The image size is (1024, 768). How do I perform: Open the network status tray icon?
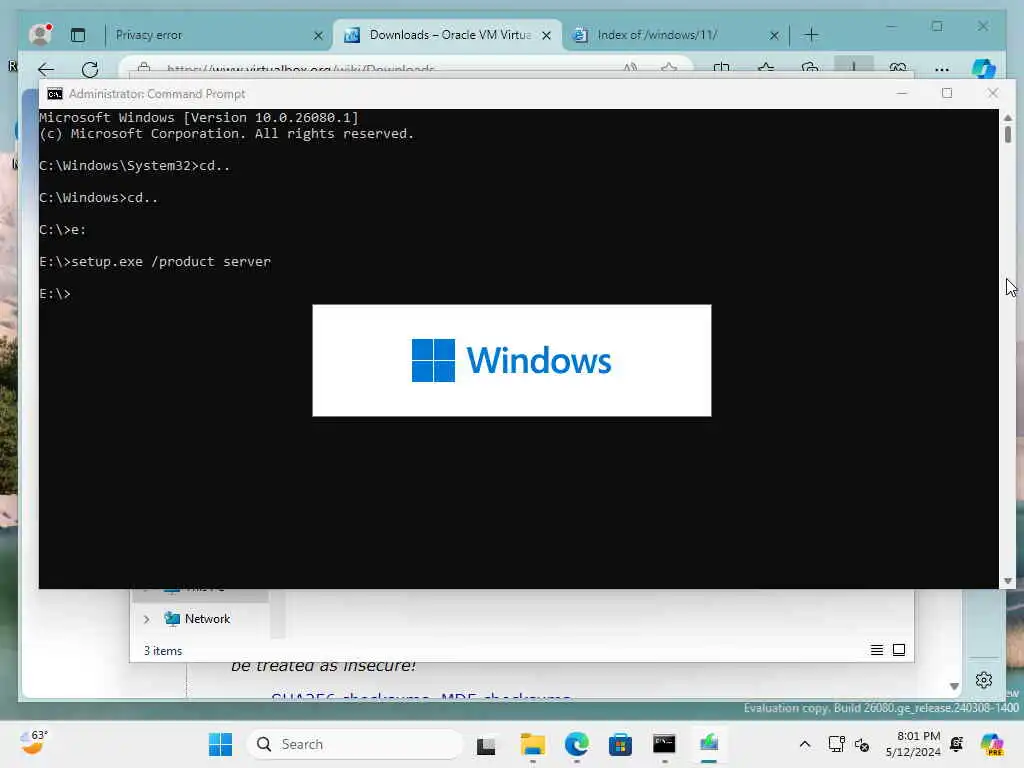click(836, 744)
